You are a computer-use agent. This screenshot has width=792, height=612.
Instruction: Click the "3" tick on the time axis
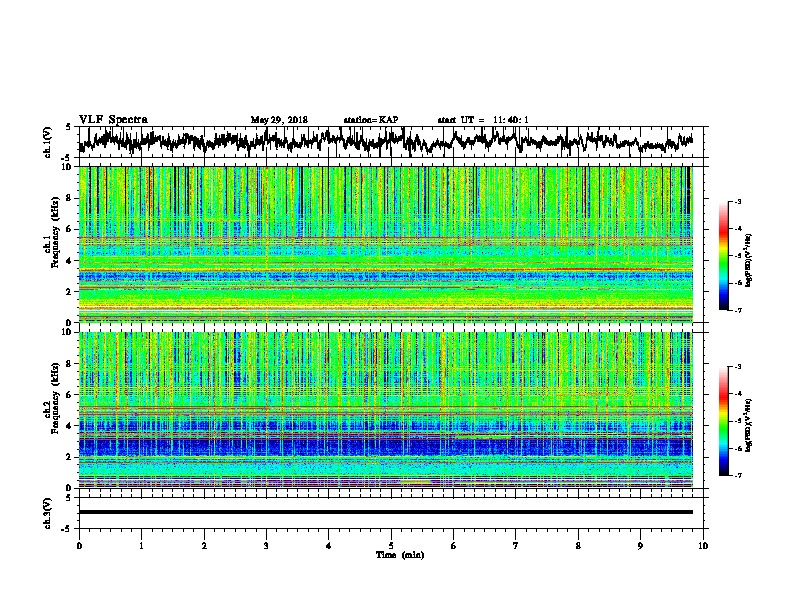coord(266,546)
